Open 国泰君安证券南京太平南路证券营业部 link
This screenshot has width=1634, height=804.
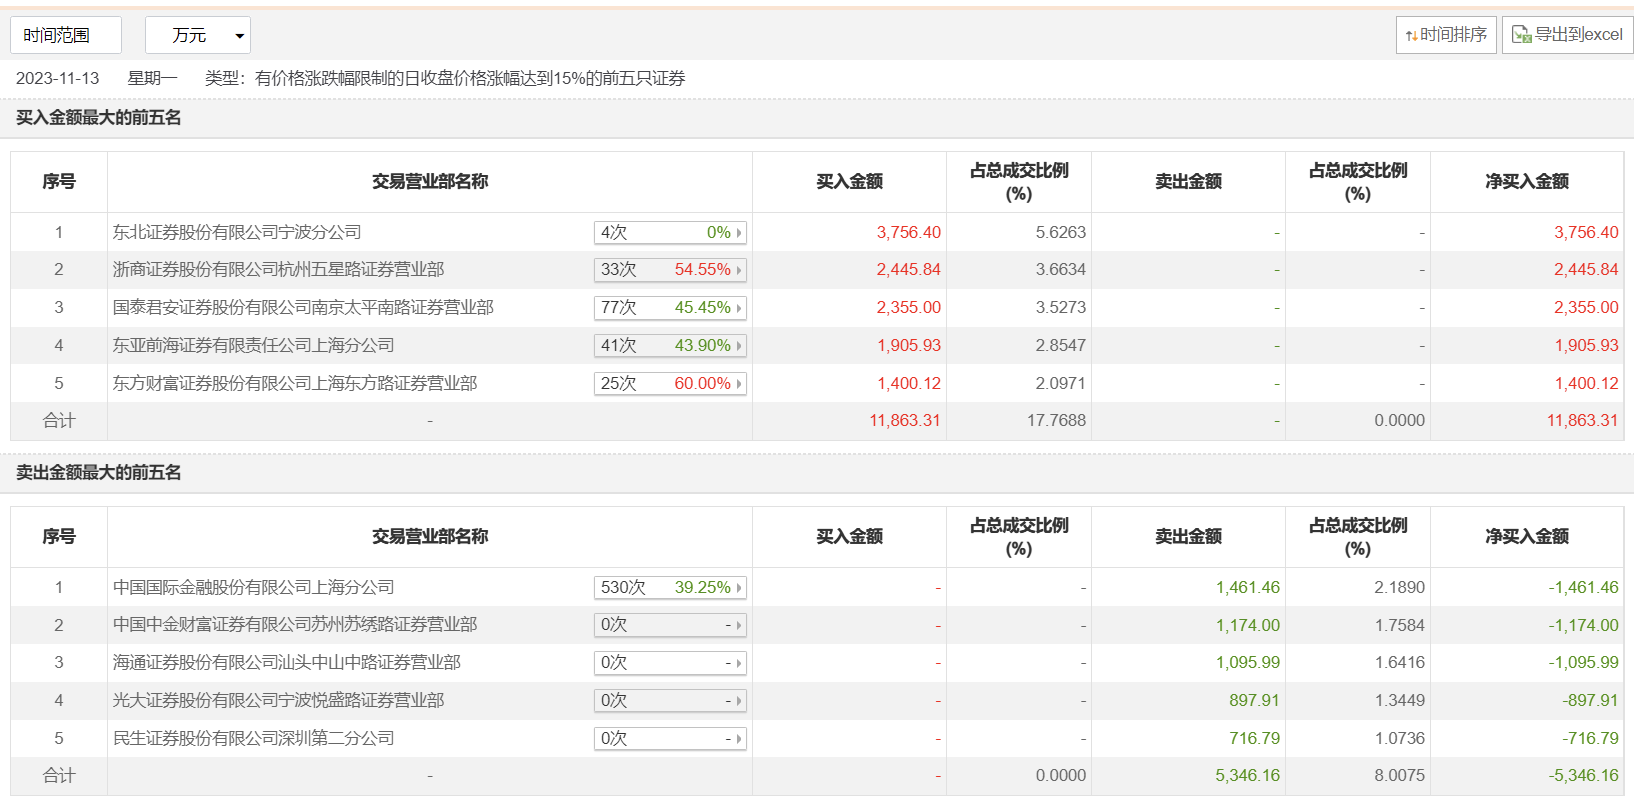coord(303,307)
